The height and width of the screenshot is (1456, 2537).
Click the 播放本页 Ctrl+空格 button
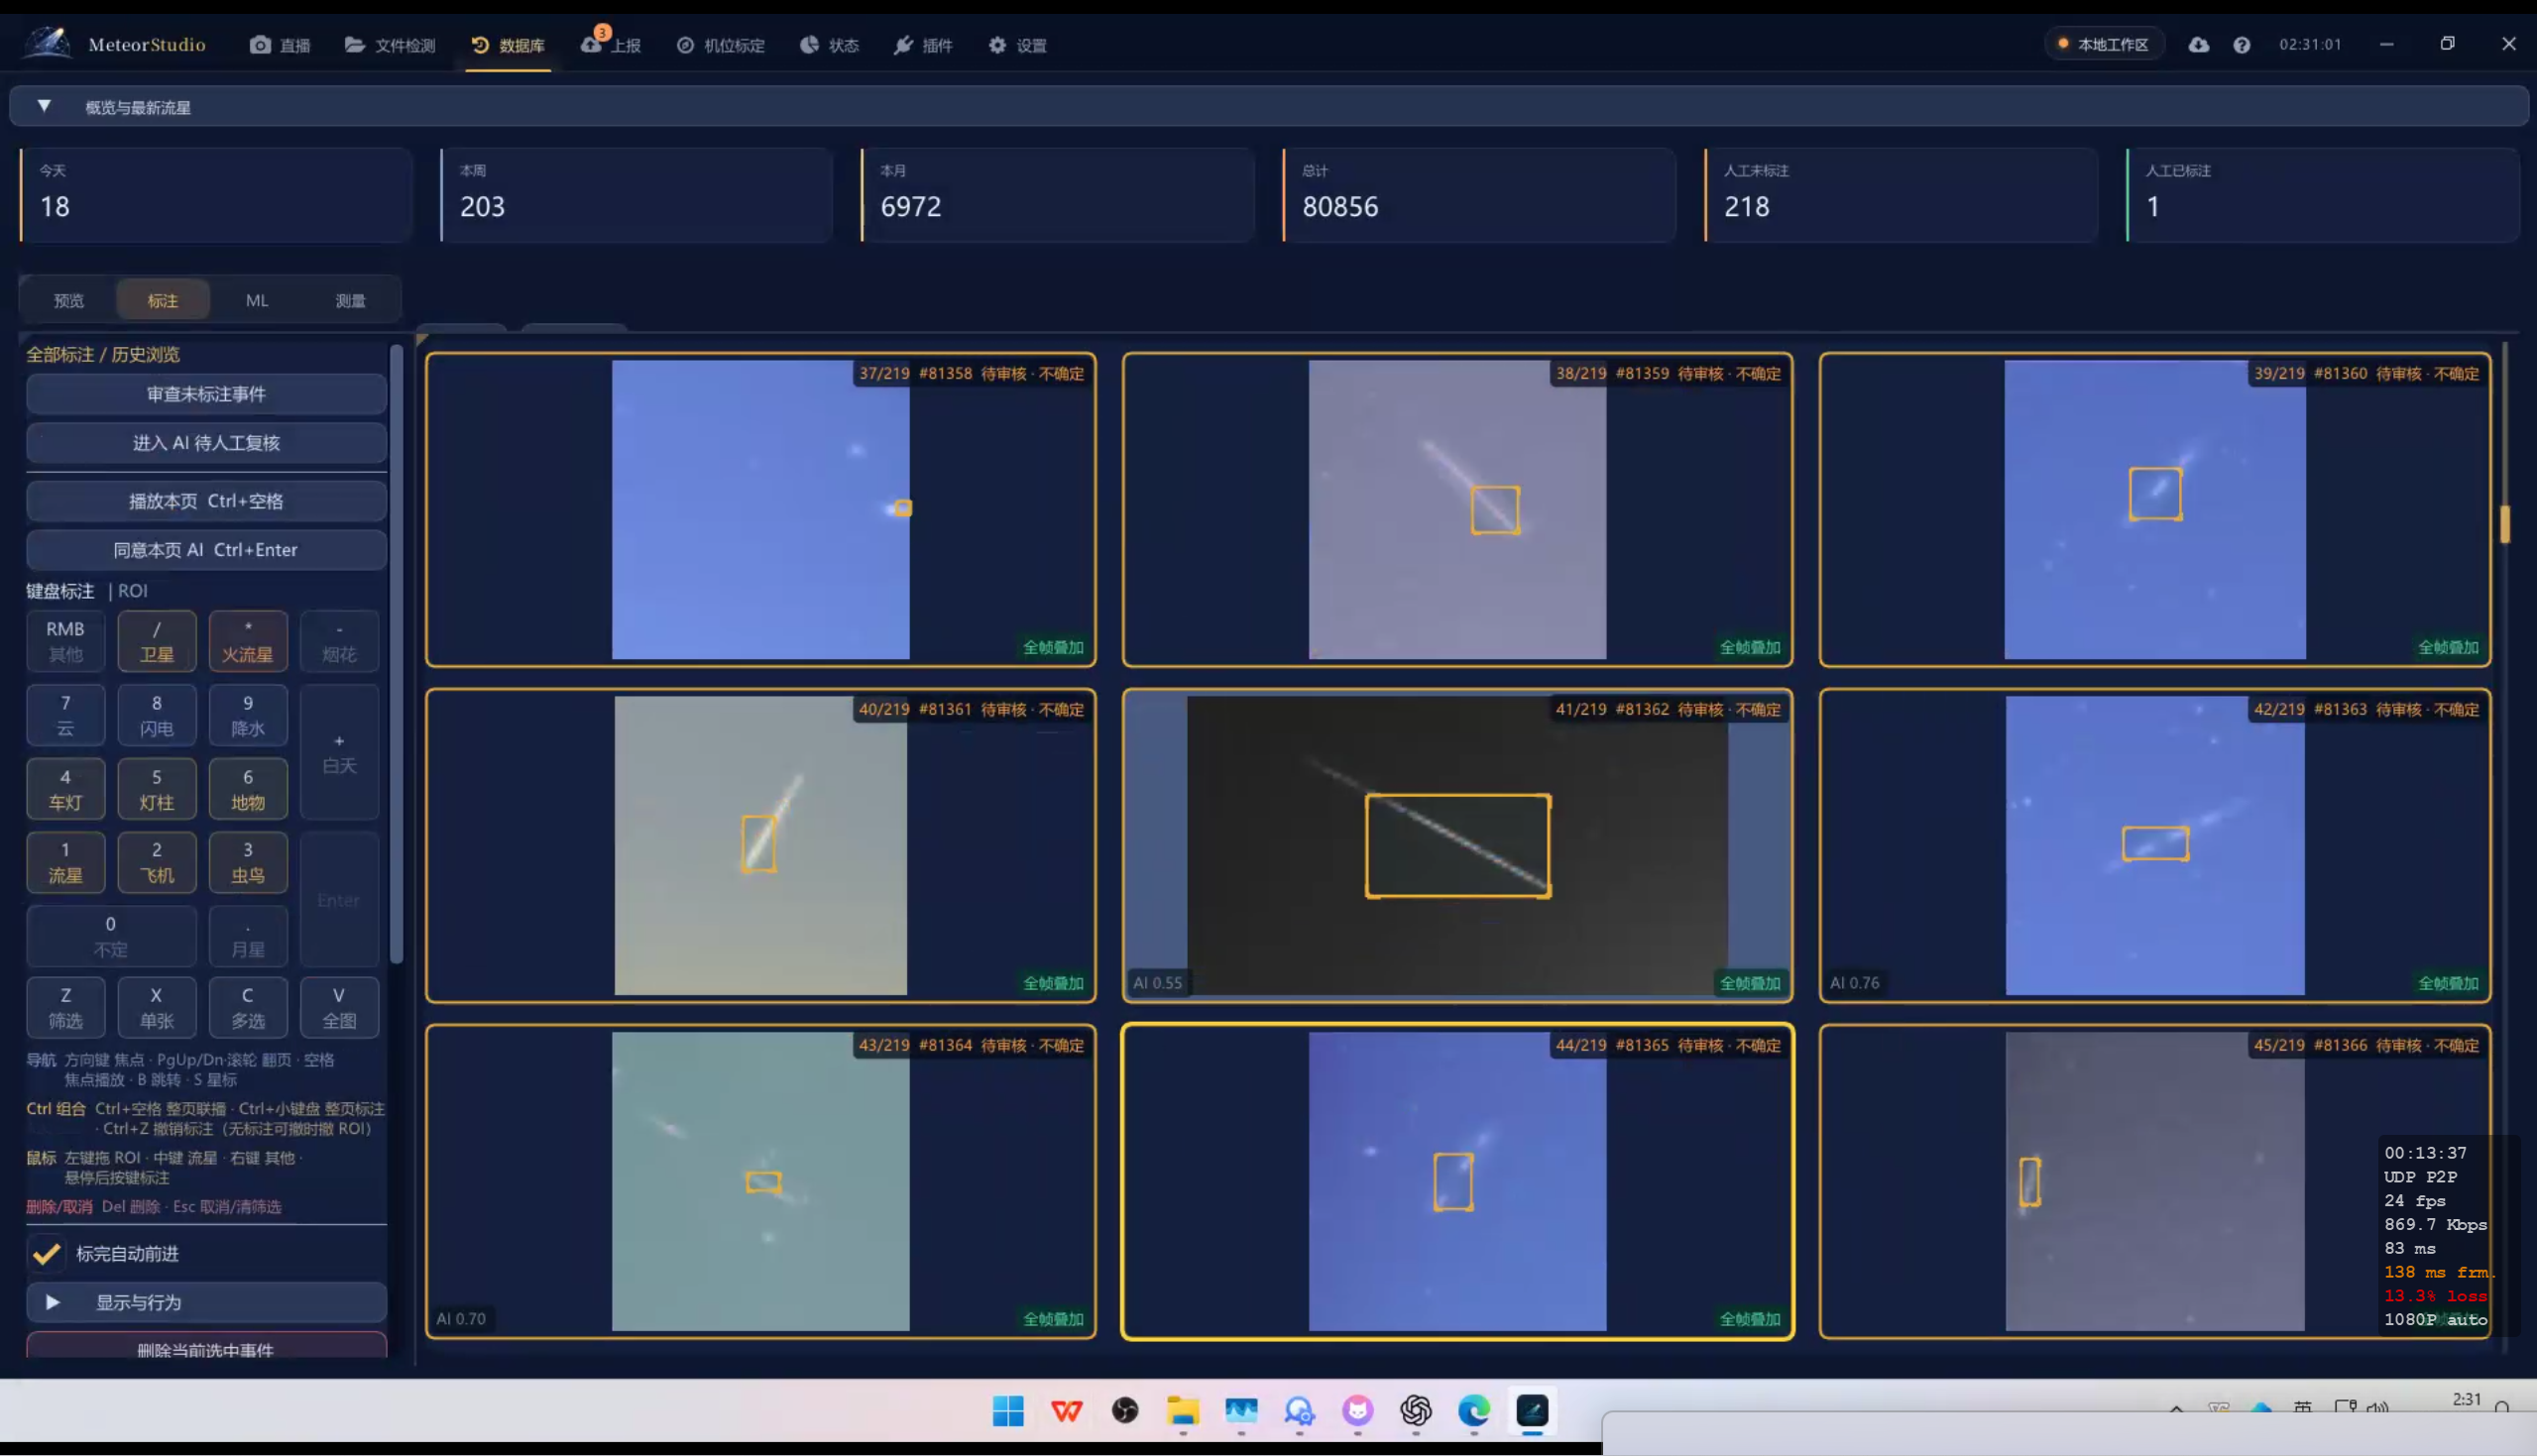pyautogui.click(x=206, y=501)
